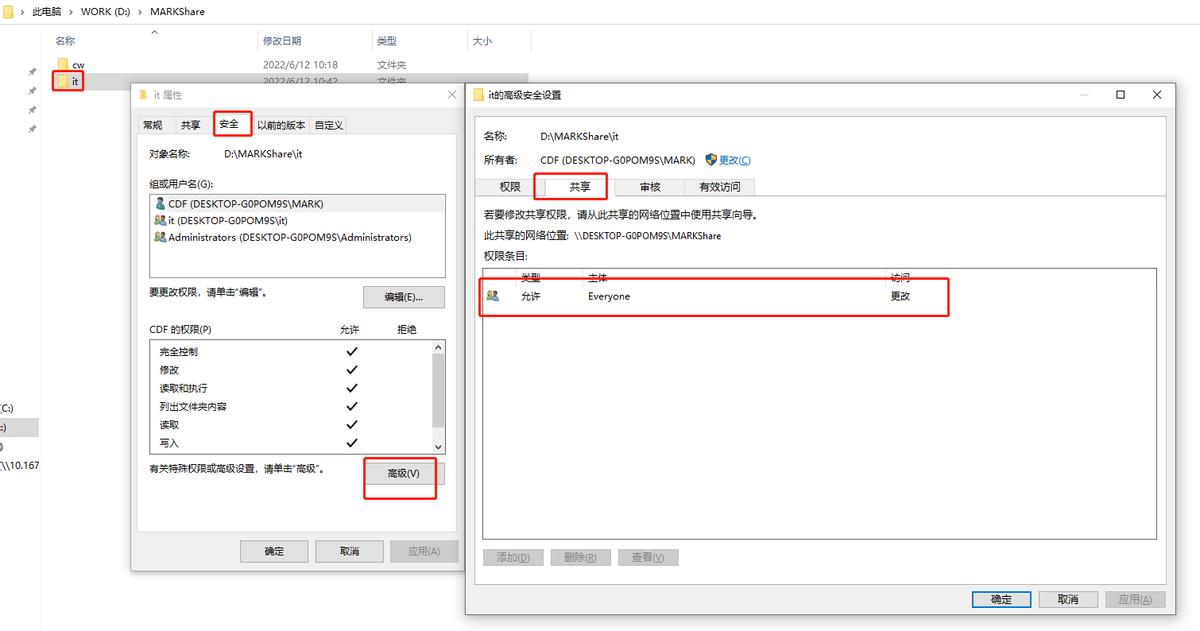1200x631 pixels.
Task: Select the Administrators group icon
Action: 159,237
